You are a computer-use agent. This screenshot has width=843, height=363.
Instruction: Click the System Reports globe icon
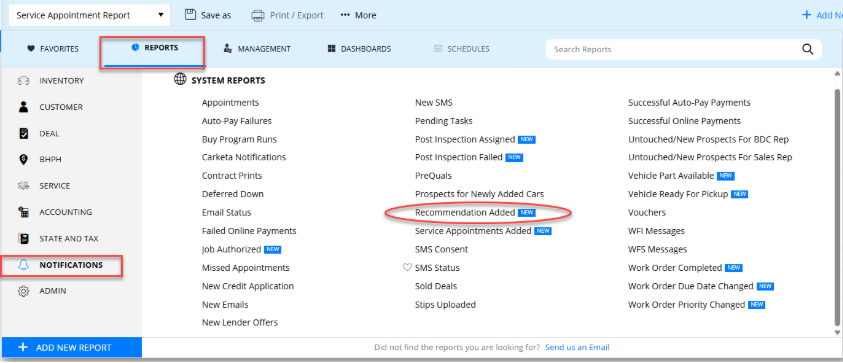(180, 80)
